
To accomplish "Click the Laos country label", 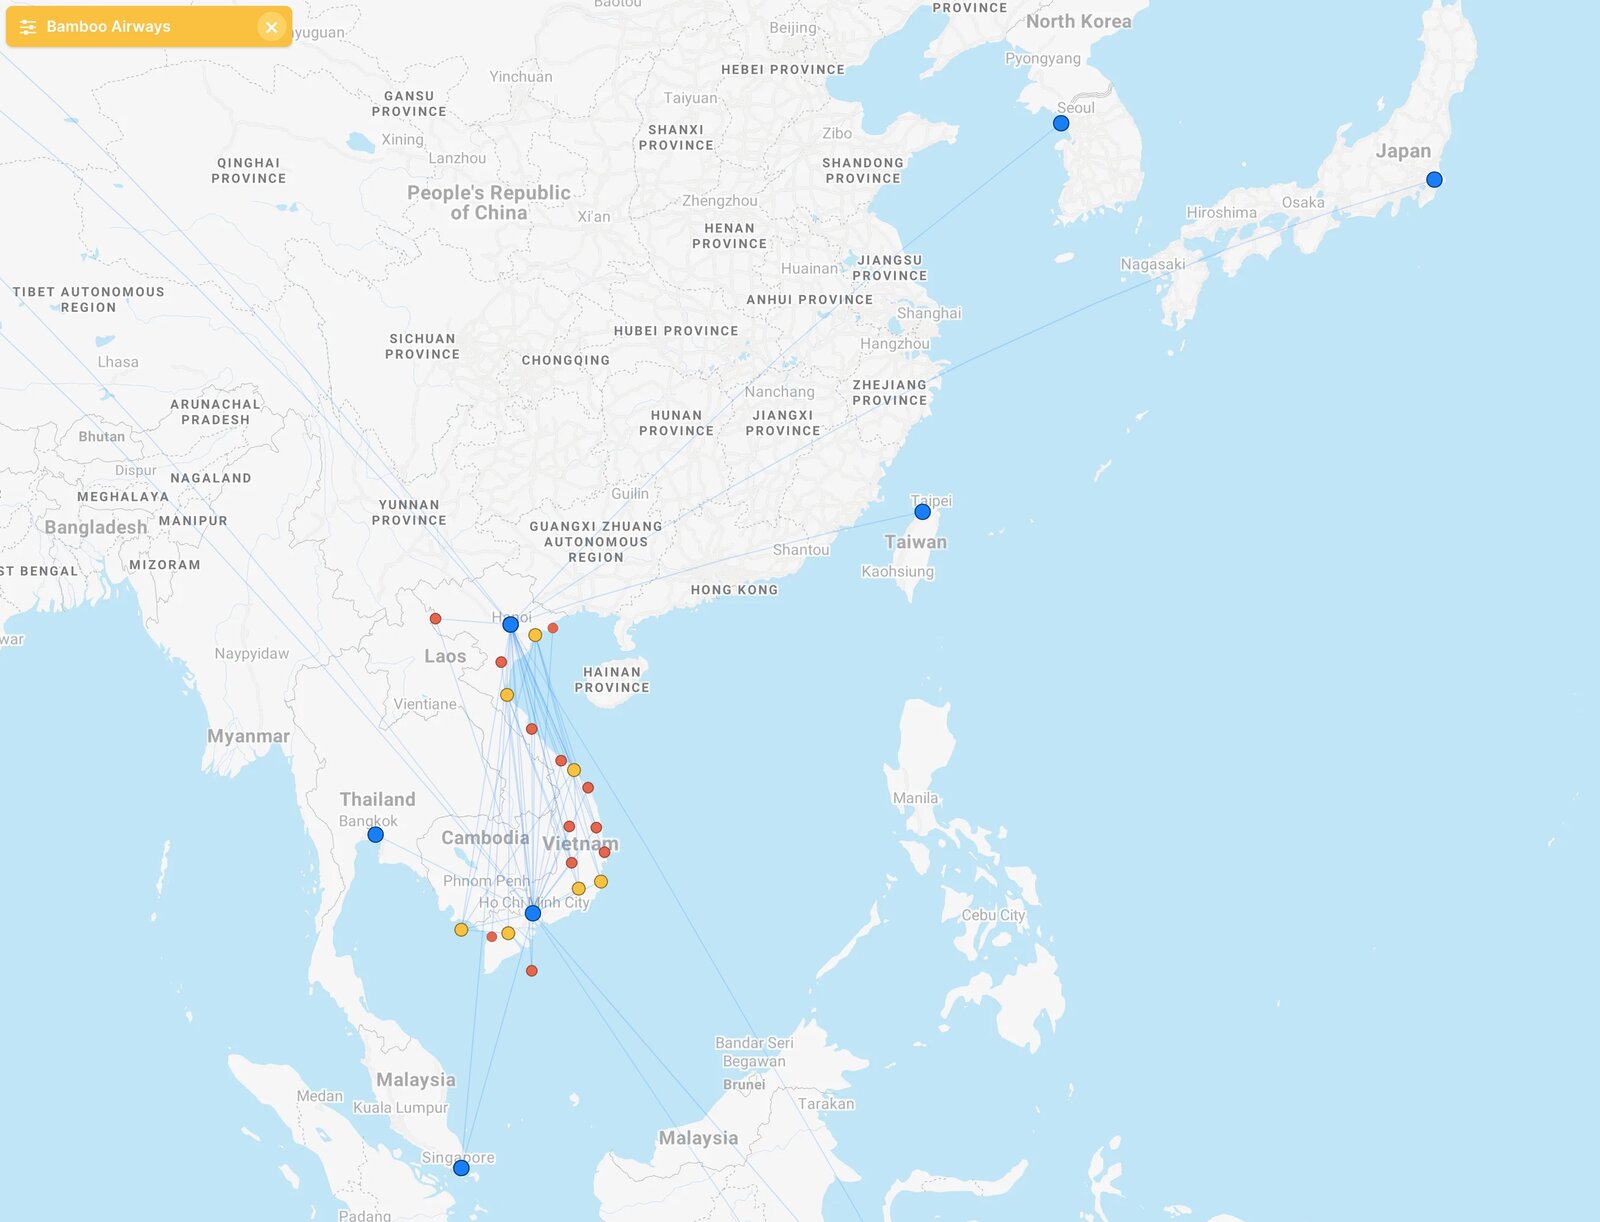I will [445, 656].
